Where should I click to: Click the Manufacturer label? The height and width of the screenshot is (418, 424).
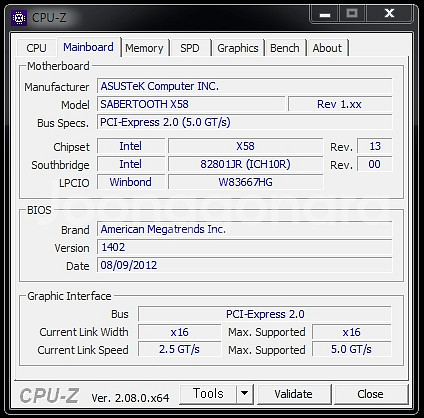(57, 87)
